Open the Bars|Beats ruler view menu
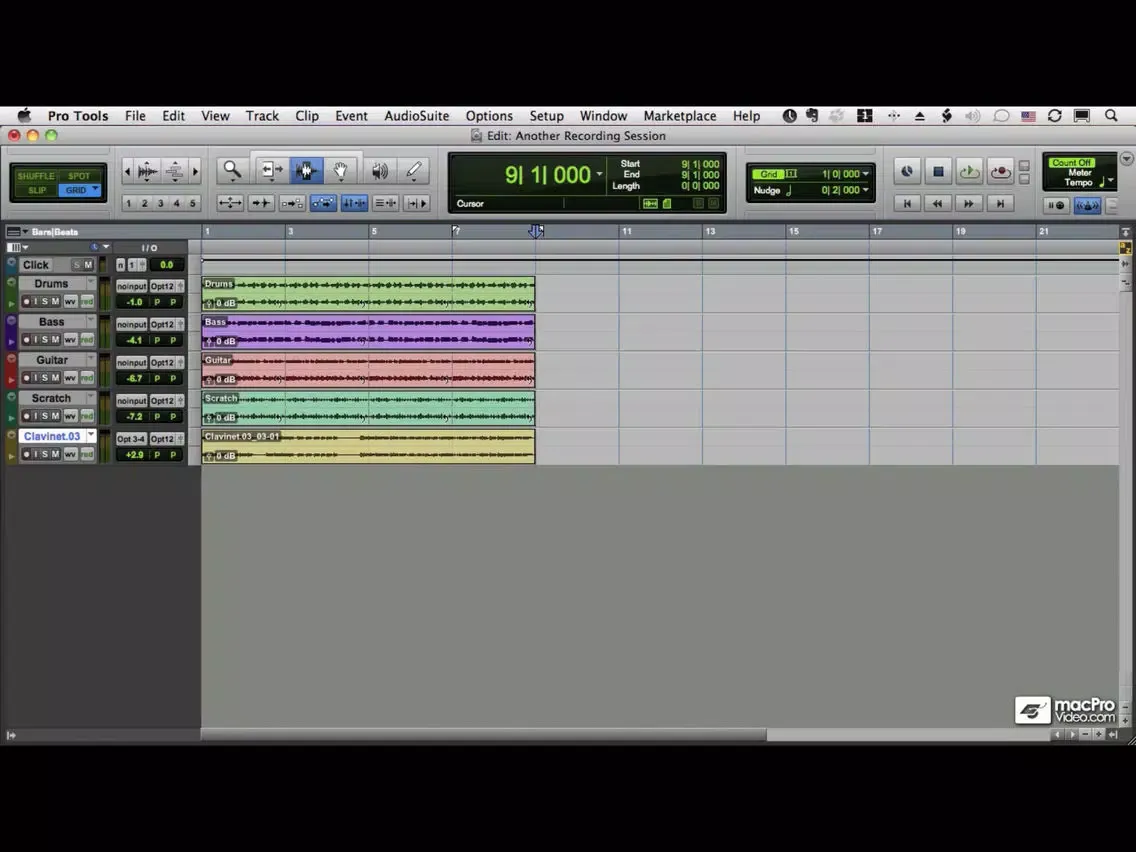 point(17,232)
